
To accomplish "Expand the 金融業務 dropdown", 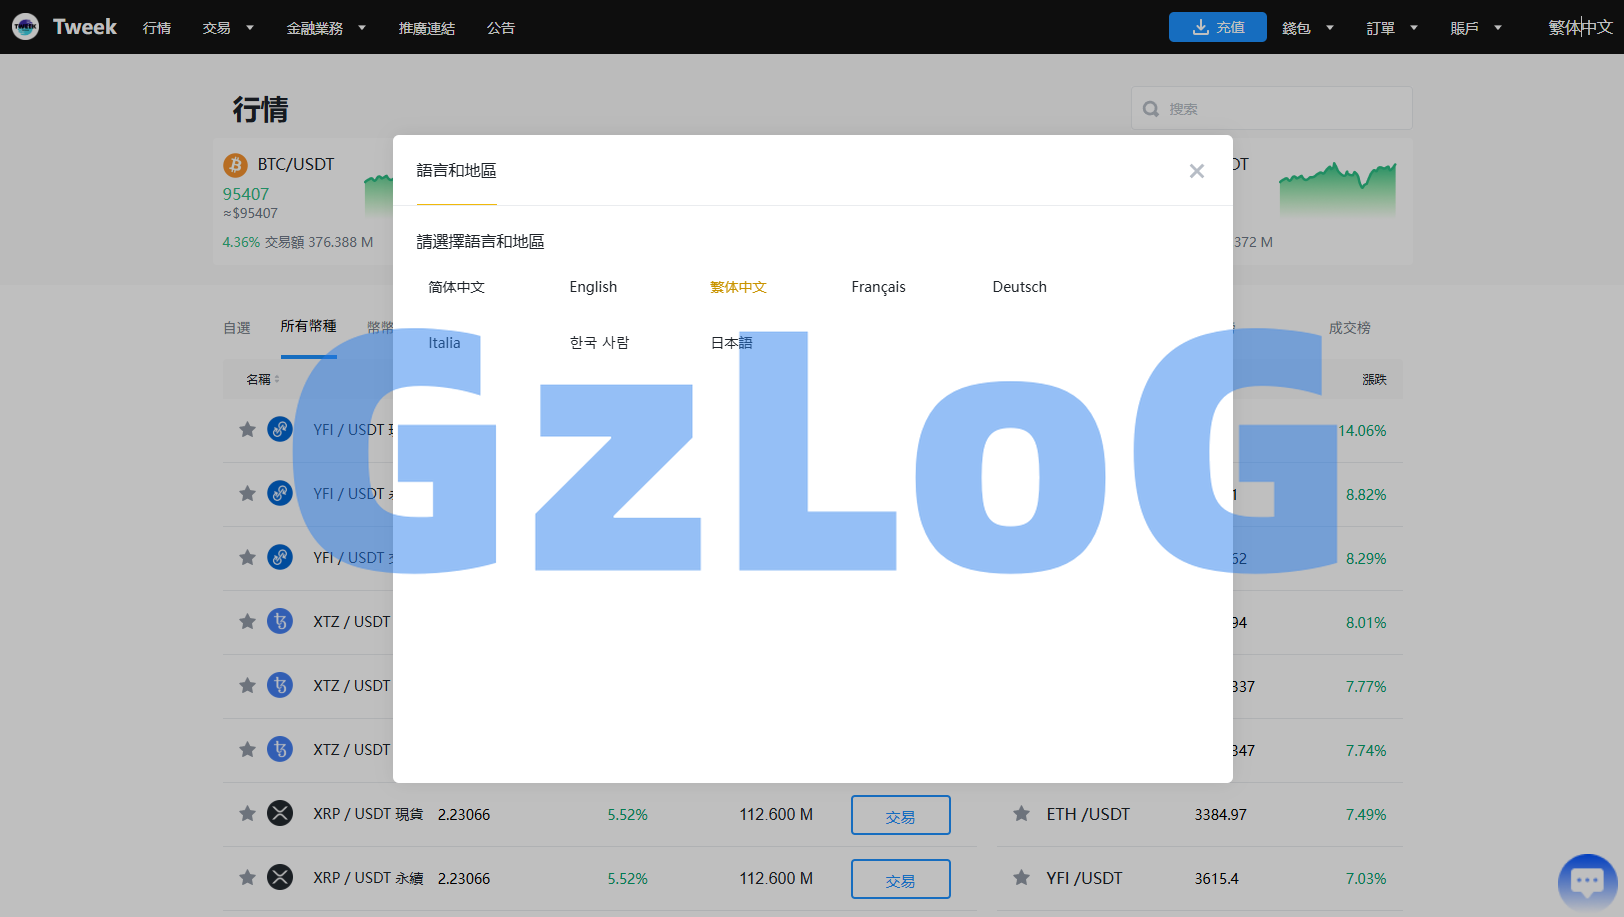I will pos(326,28).
